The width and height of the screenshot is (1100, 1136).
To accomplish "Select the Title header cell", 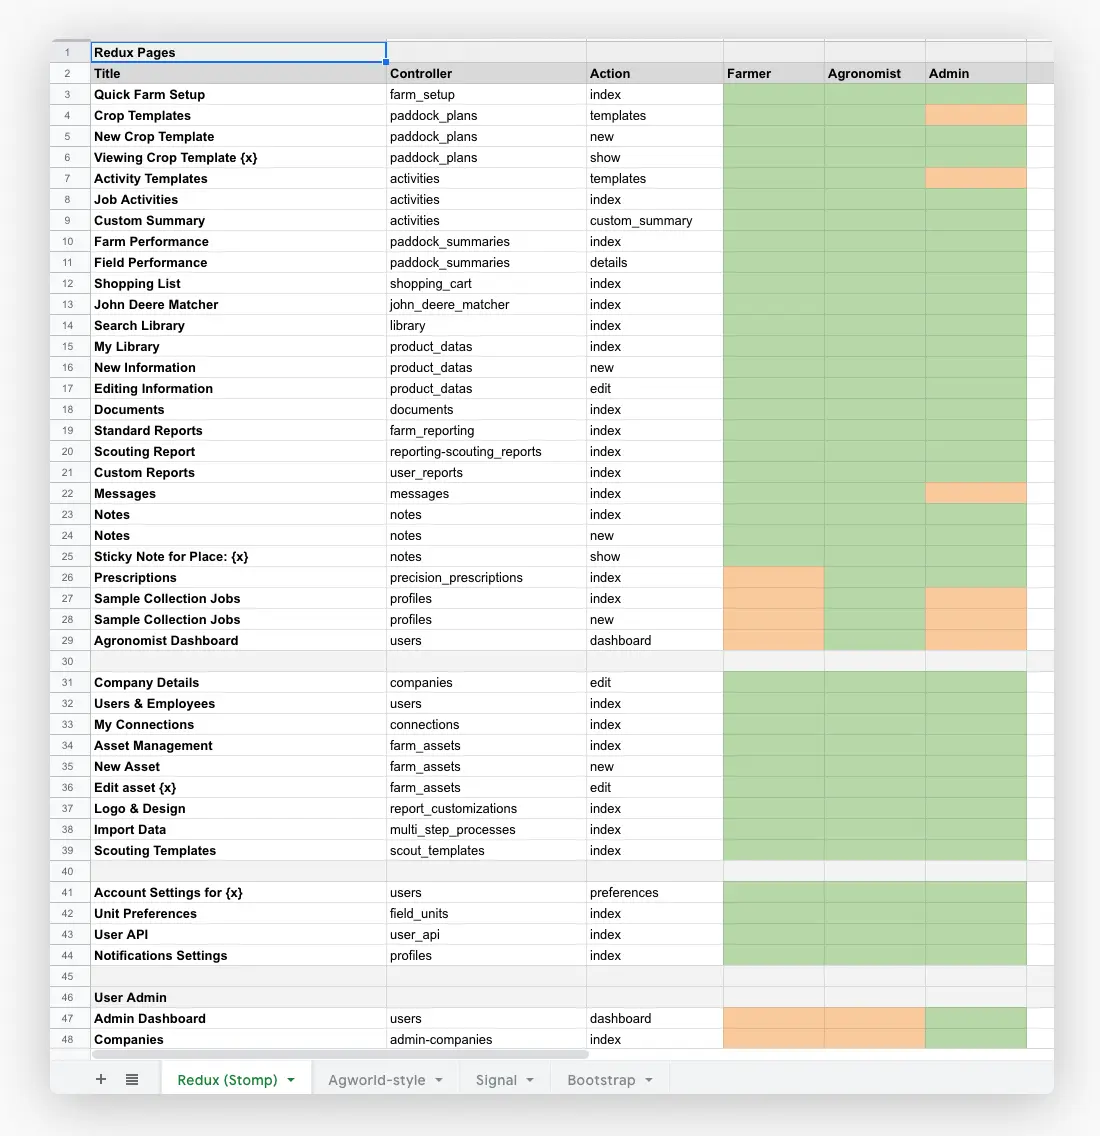I will 239,73.
